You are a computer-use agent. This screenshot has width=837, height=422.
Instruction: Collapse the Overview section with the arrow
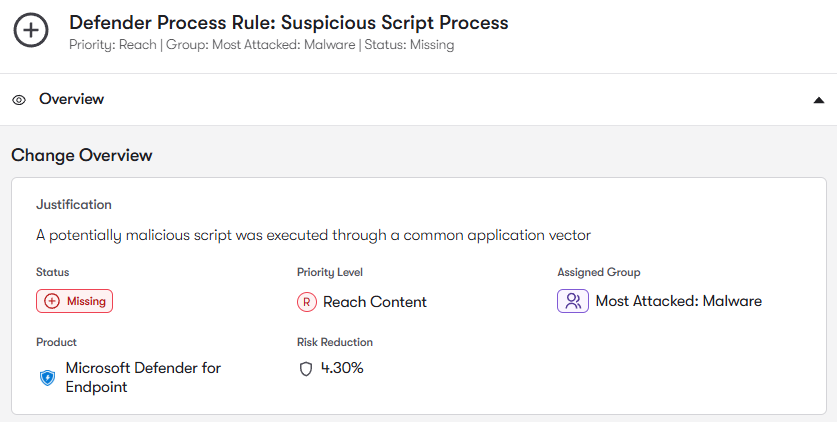point(819,100)
